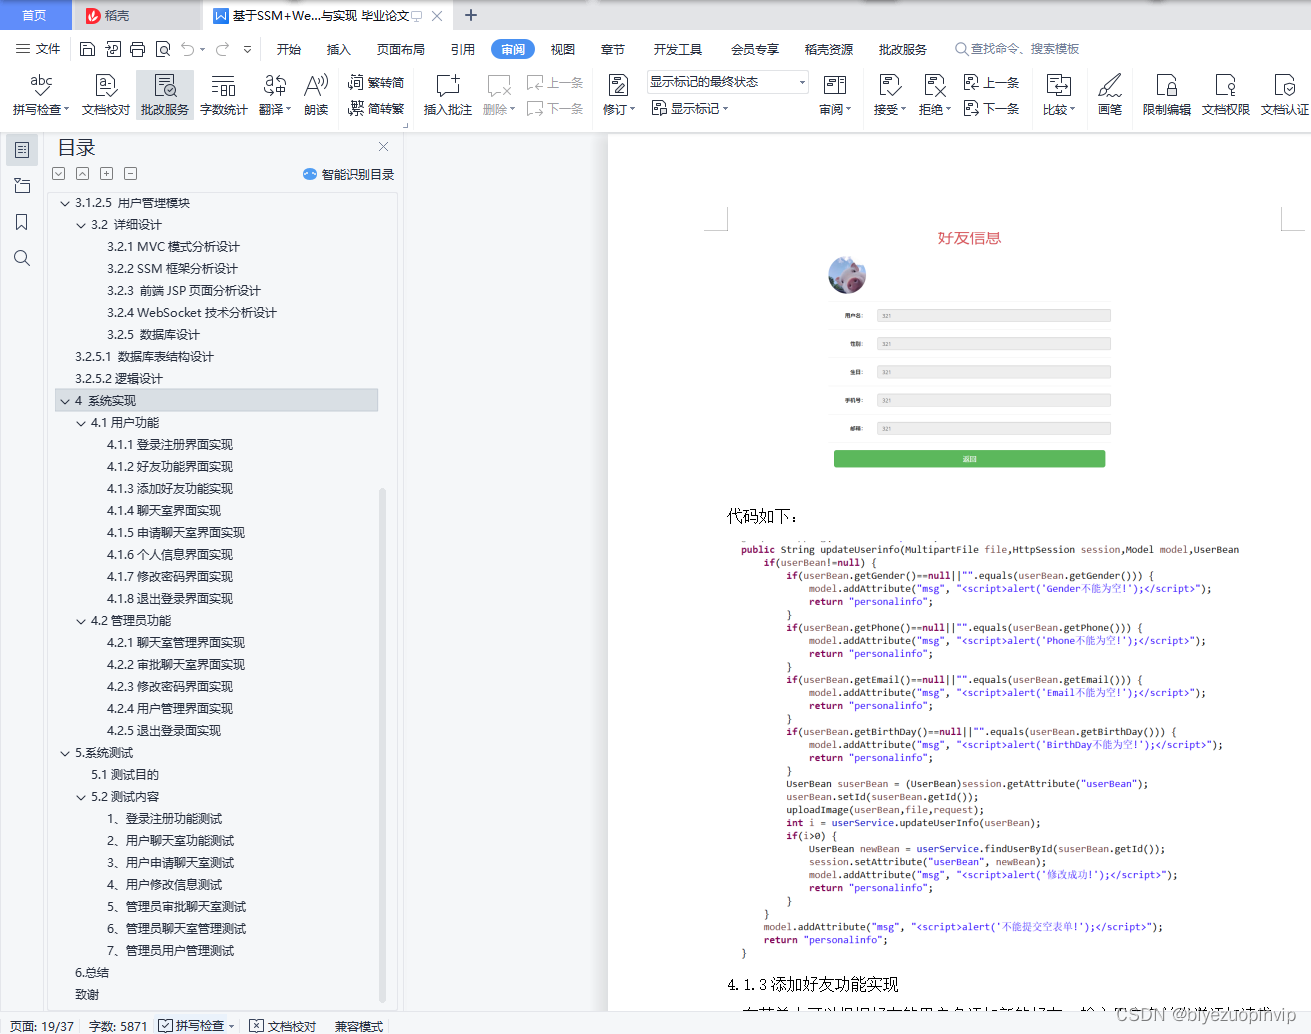
Task: Switch to the 引用 ribbon tab
Action: (x=463, y=49)
